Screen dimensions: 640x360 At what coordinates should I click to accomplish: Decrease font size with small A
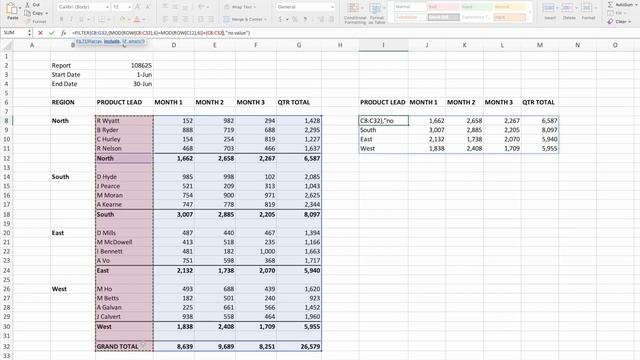[147, 7]
